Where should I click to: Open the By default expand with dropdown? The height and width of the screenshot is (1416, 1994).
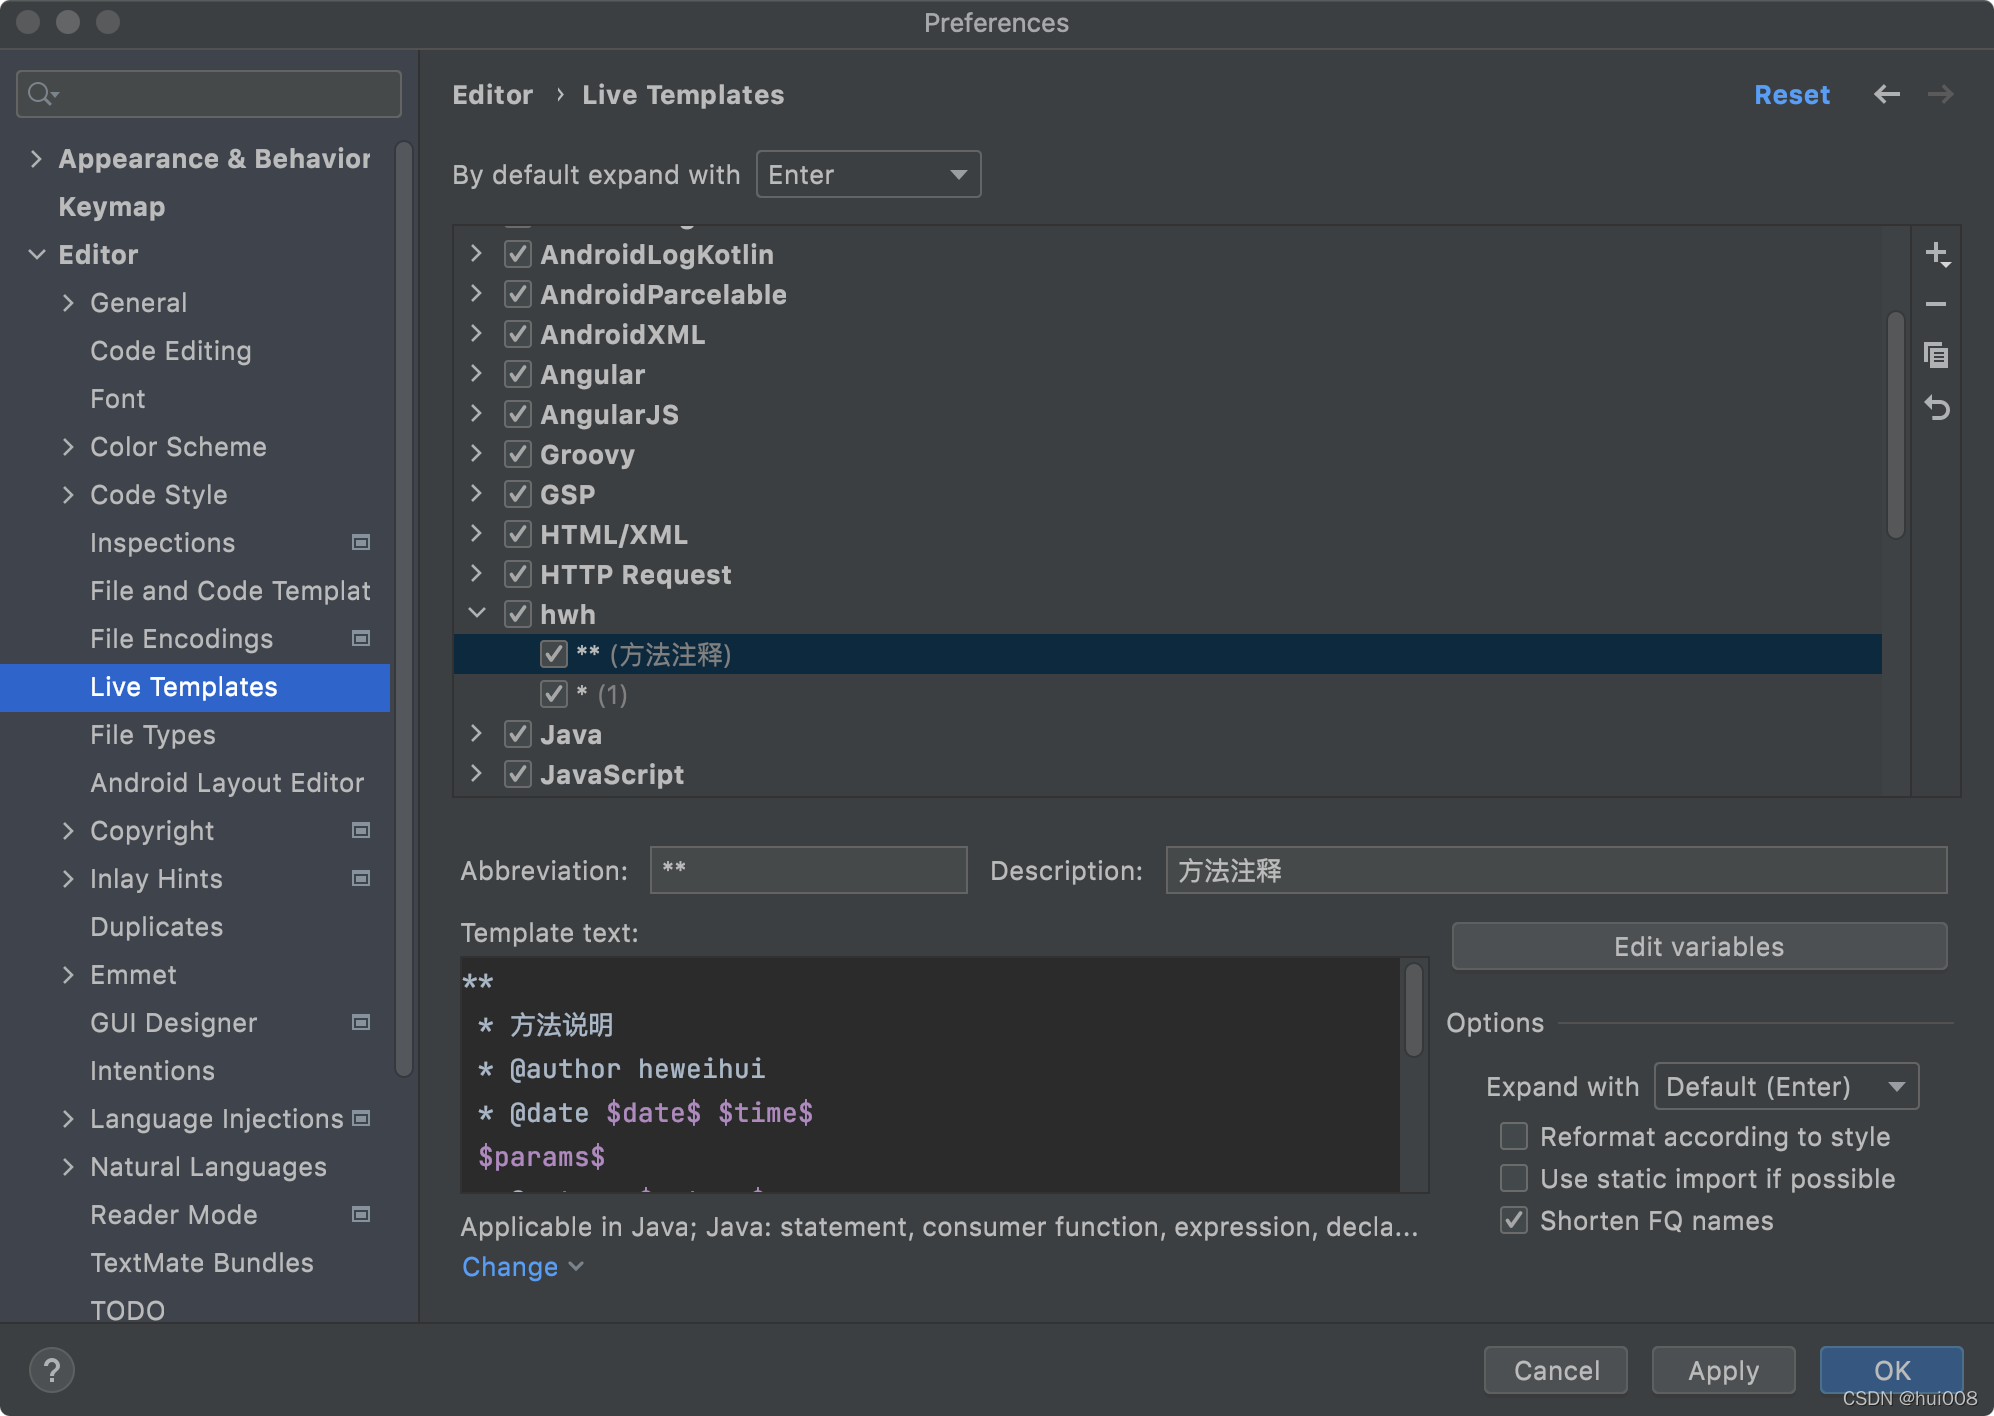(x=868, y=174)
